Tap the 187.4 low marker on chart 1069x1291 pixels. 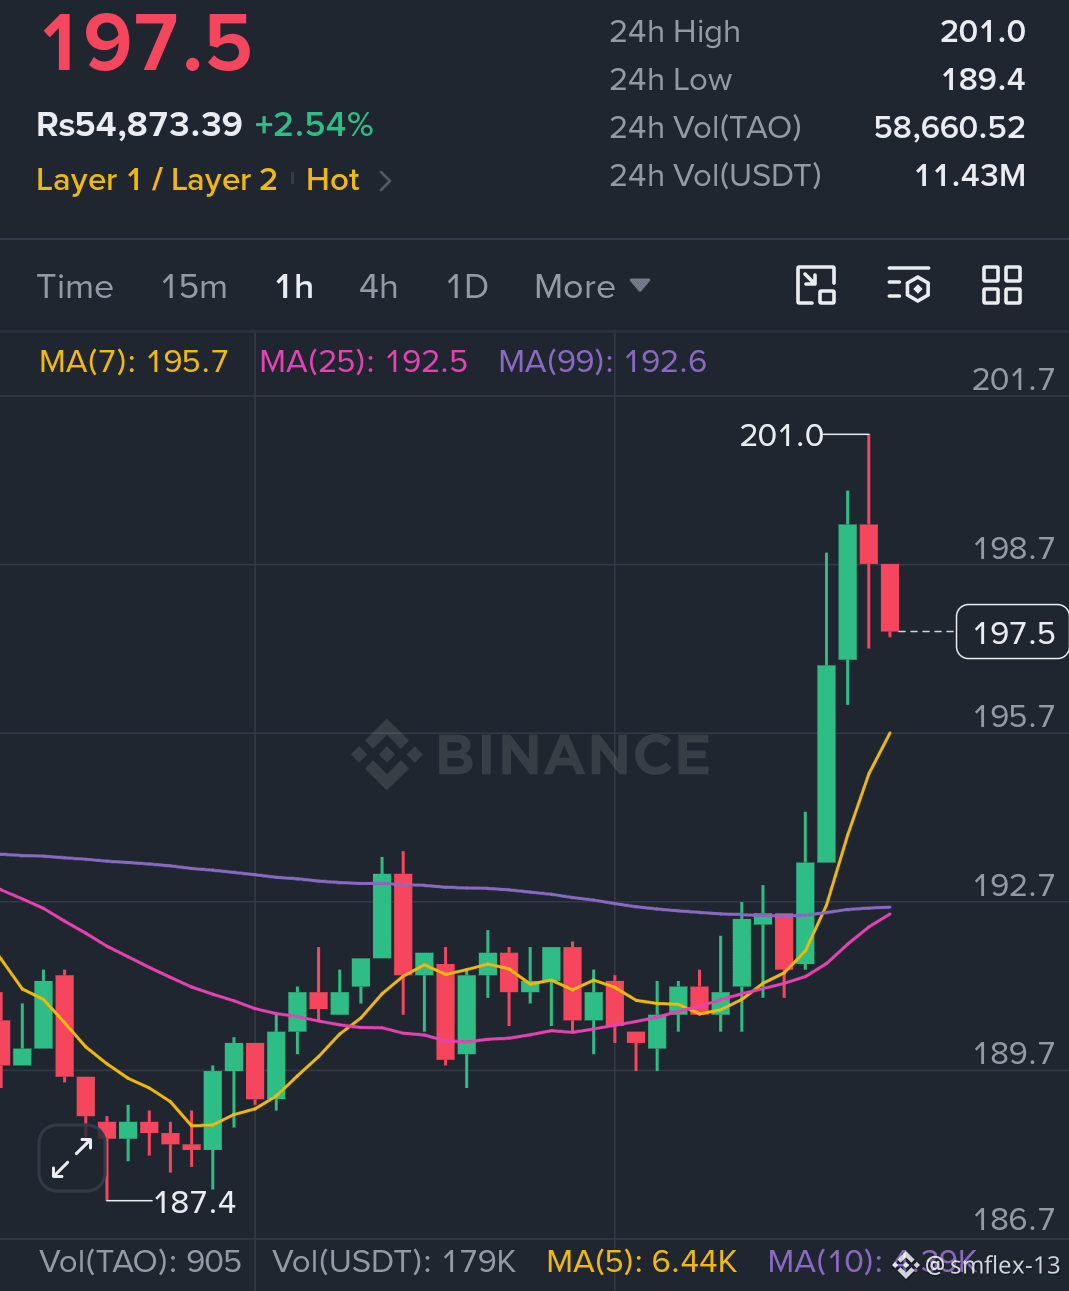(x=195, y=1202)
